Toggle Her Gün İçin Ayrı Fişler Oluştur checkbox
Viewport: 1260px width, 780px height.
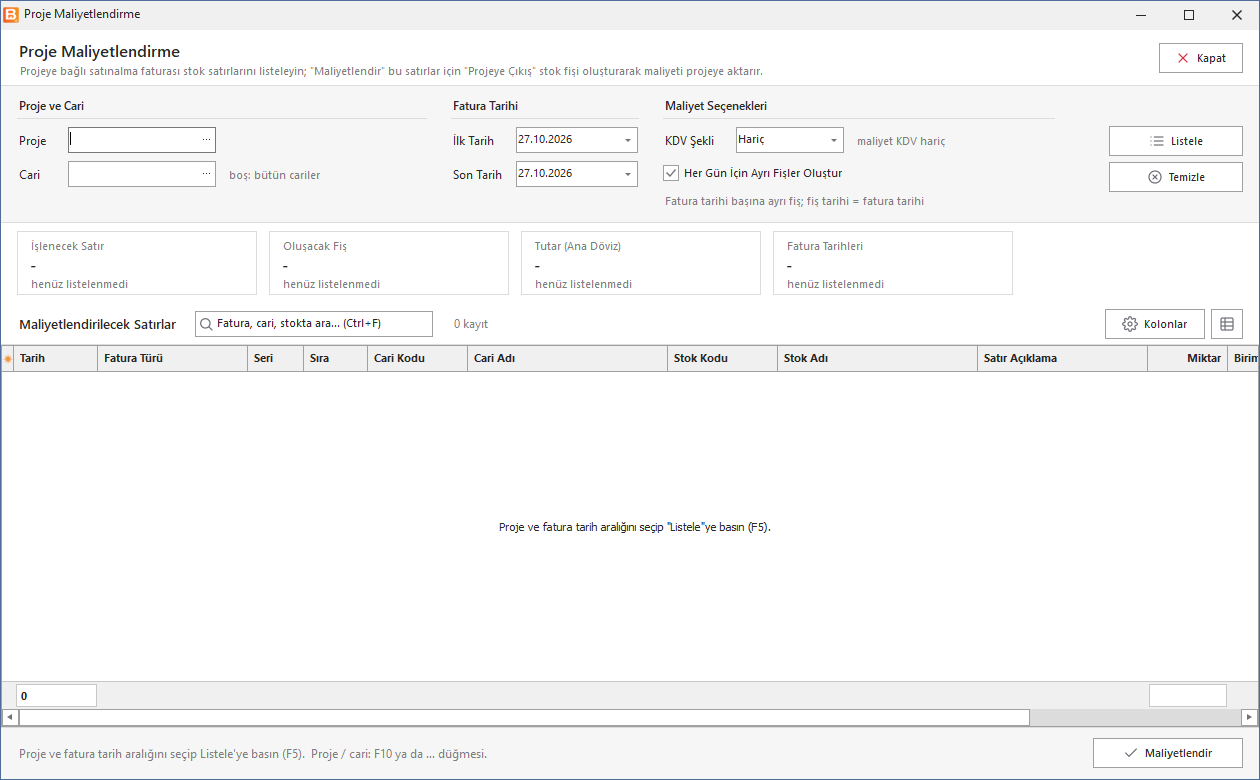671,173
